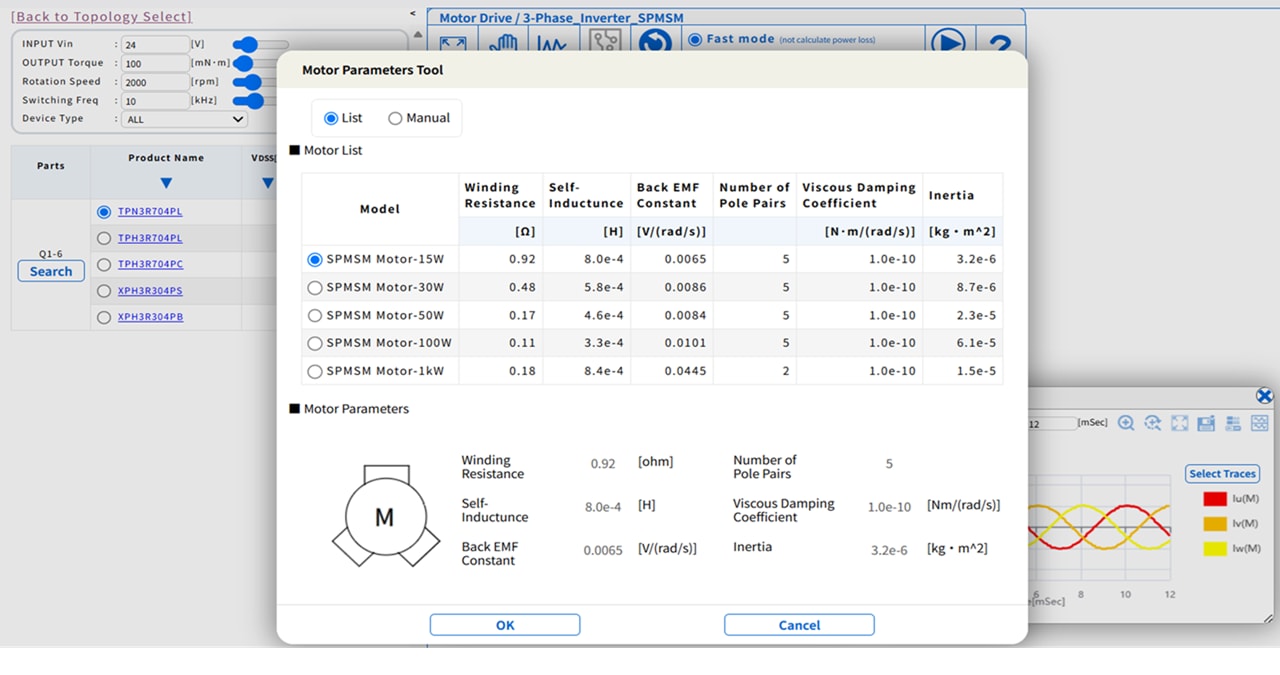Select the SPMSM Motor-100W radio button

pyautogui.click(x=315, y=343)
